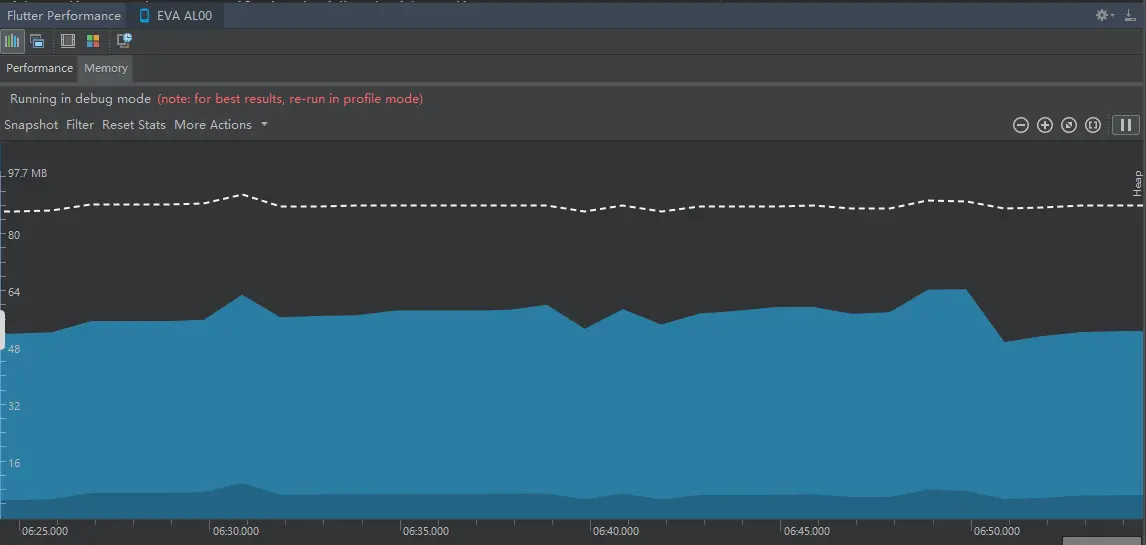Click the 16 axis value

coord(15,463)
